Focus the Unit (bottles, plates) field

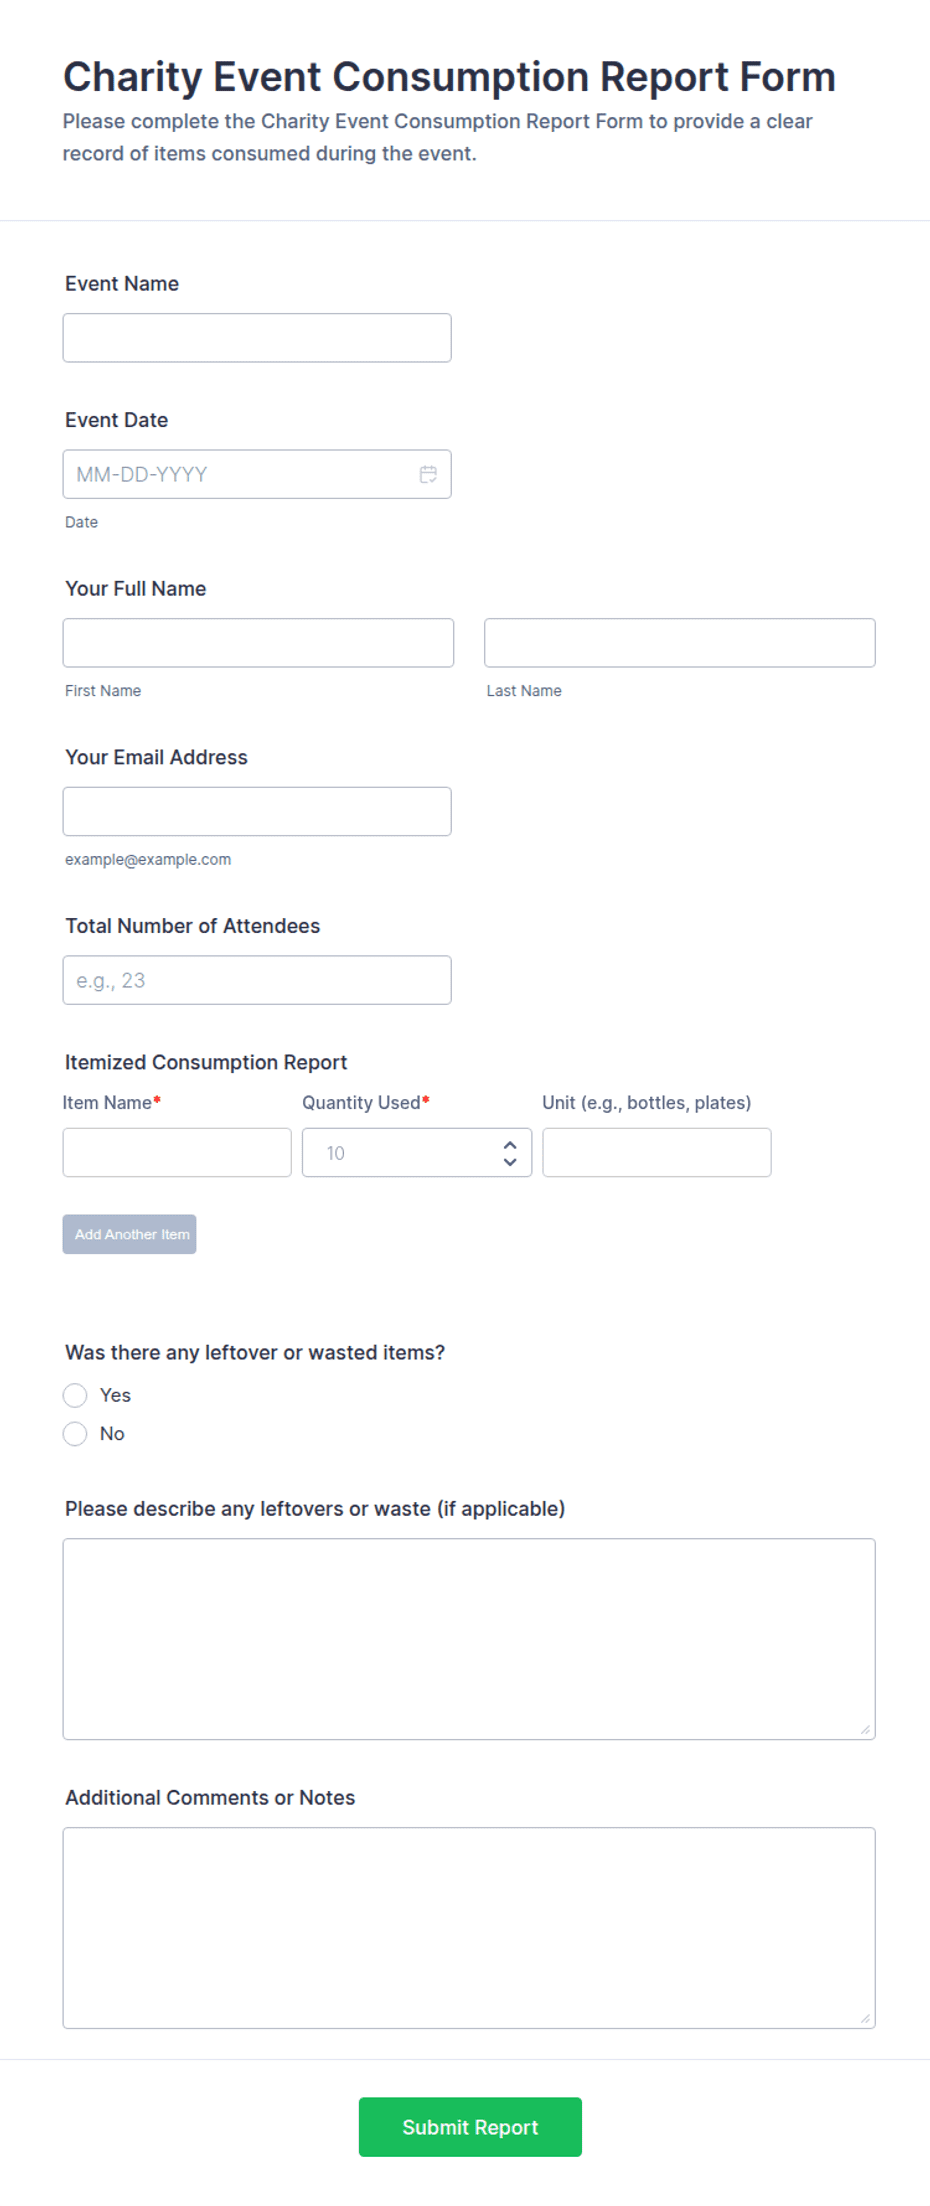tap(657, 1153)
